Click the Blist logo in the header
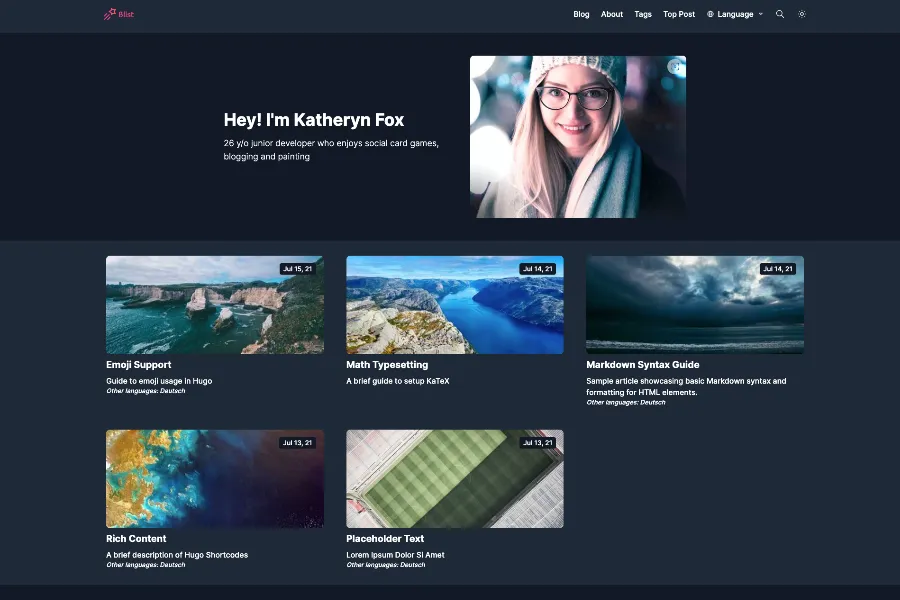 (119, 14)
